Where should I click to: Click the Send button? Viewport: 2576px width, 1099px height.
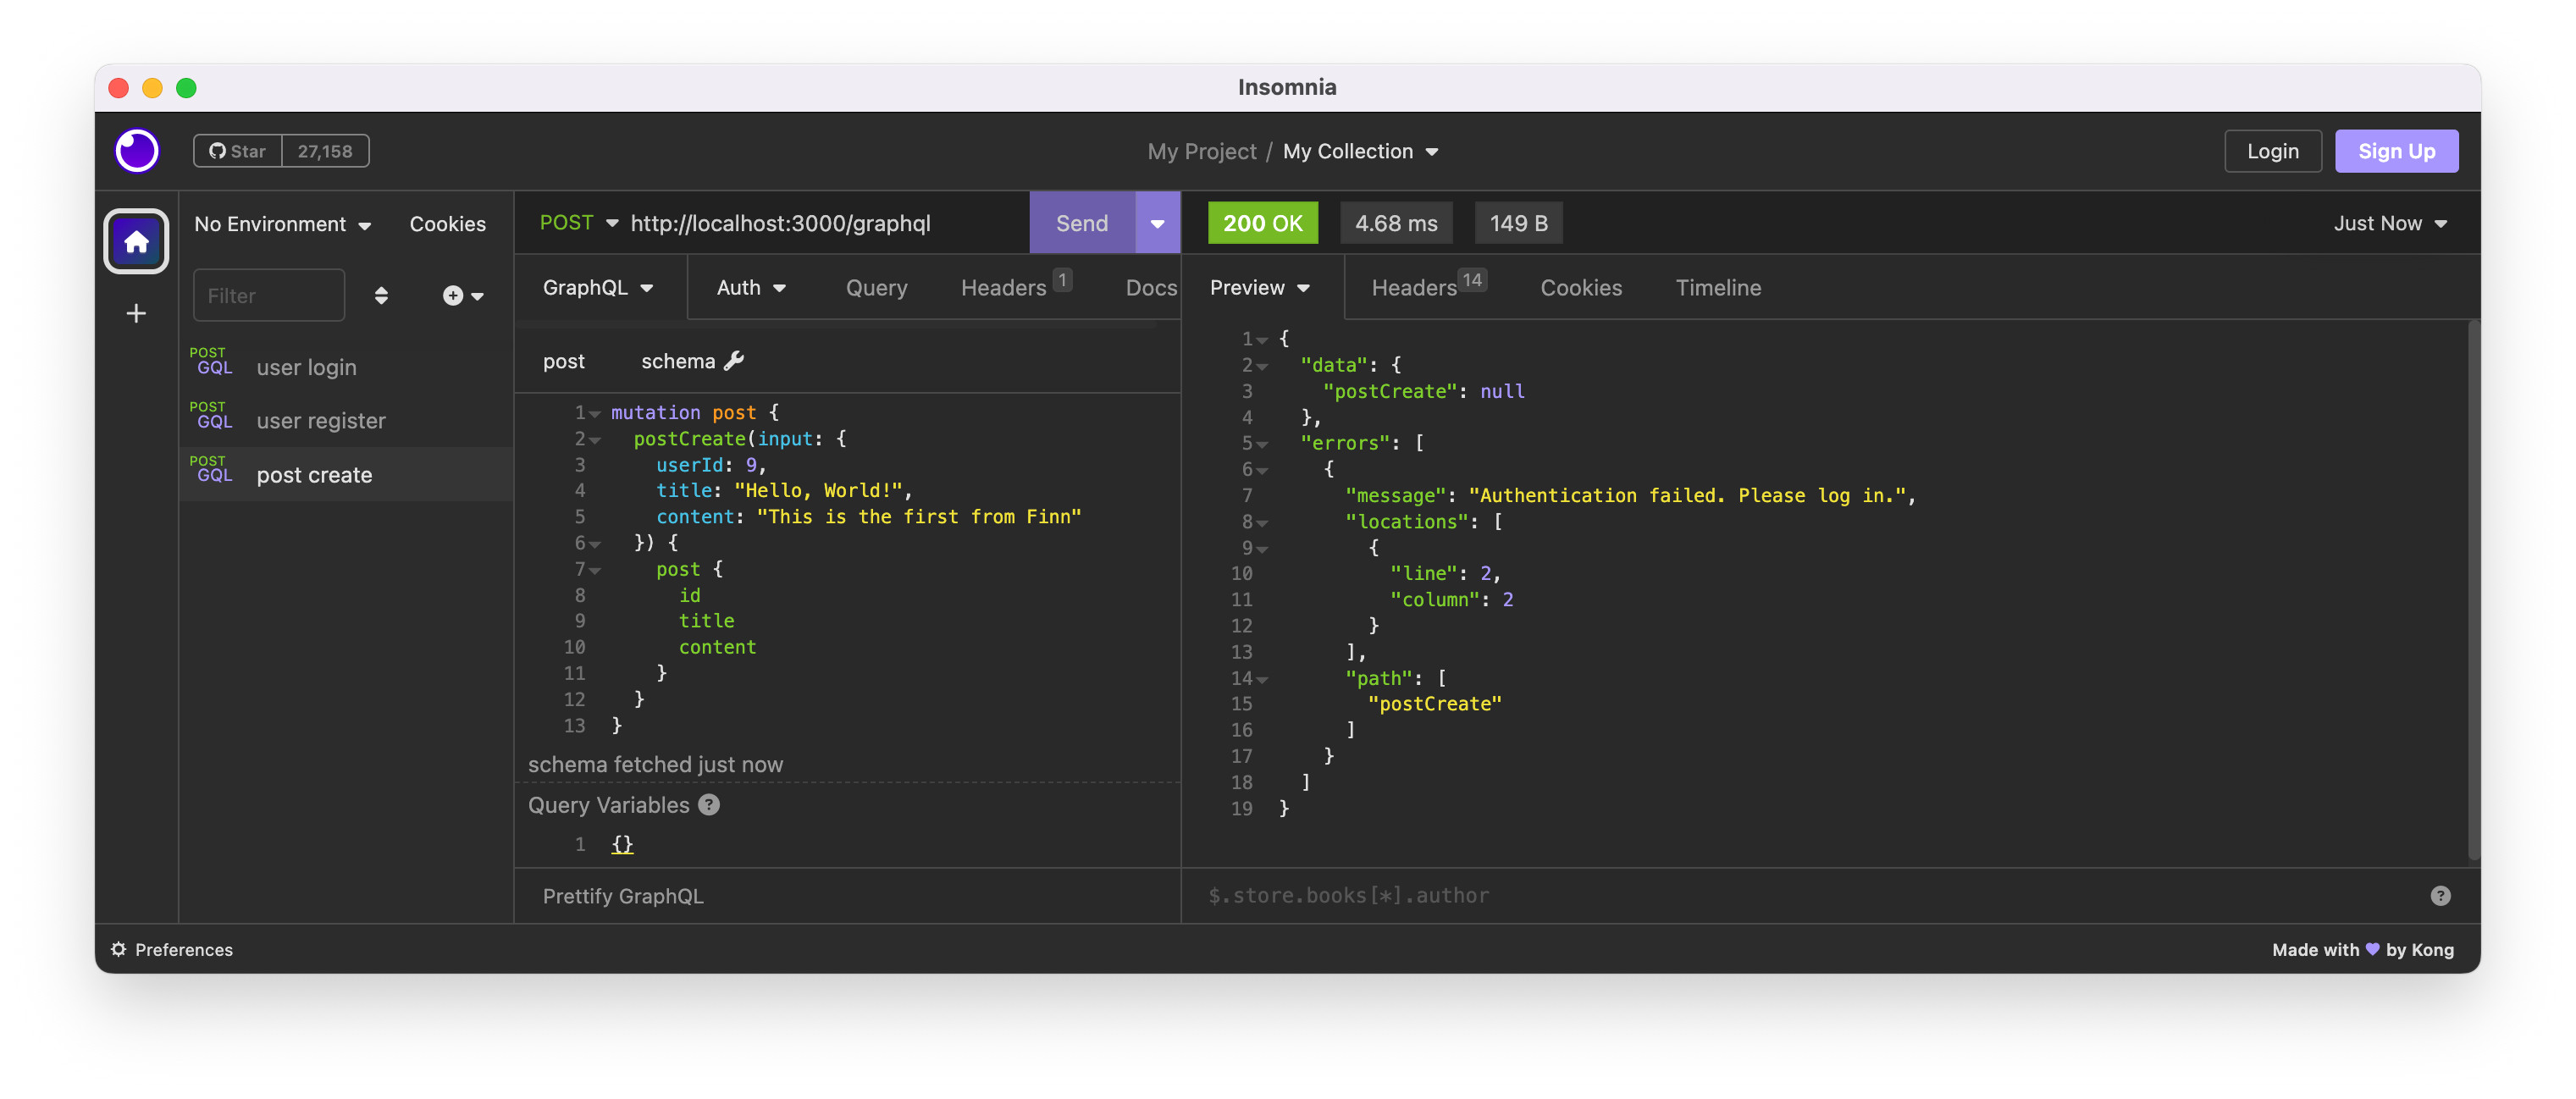(x=1082, y=222)
